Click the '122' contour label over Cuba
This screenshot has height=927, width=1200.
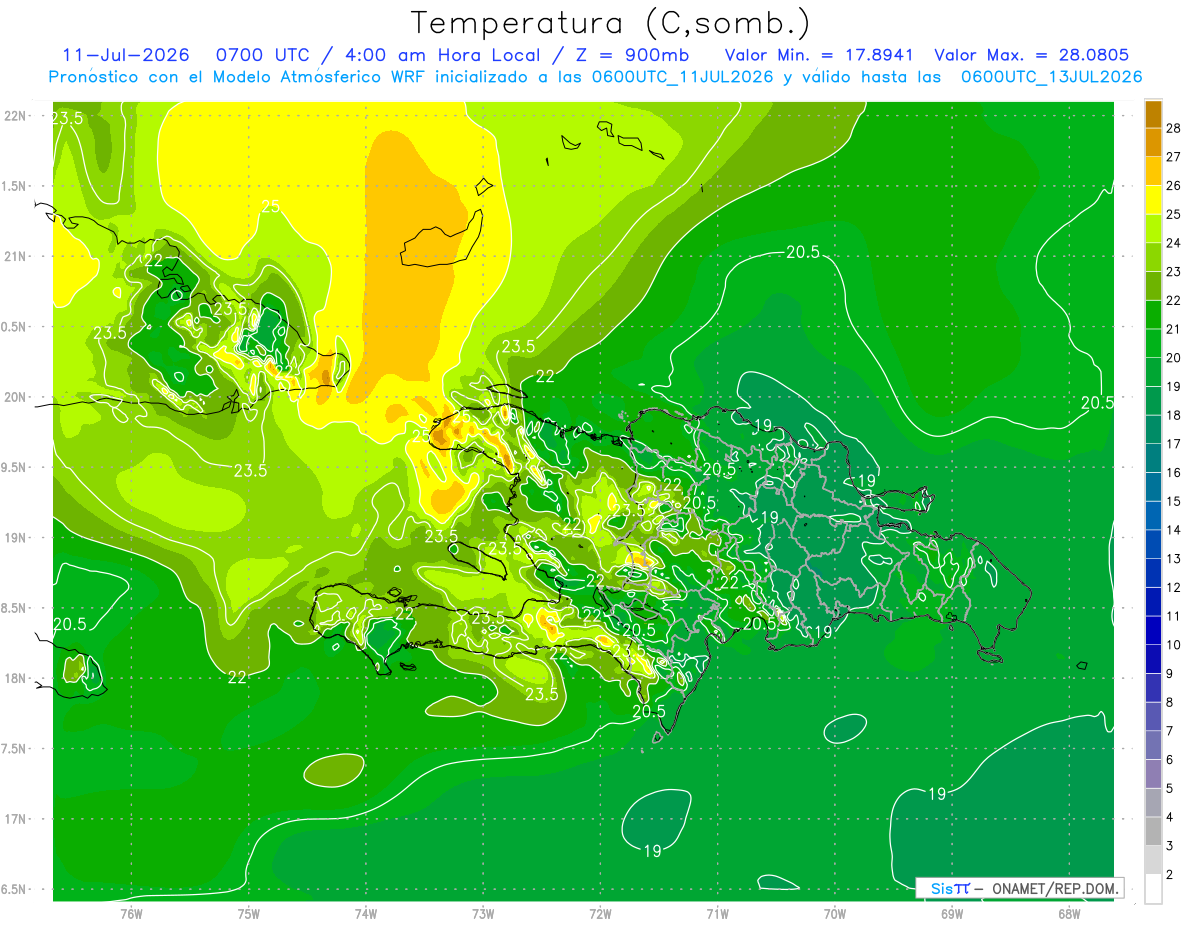(151, 261)
